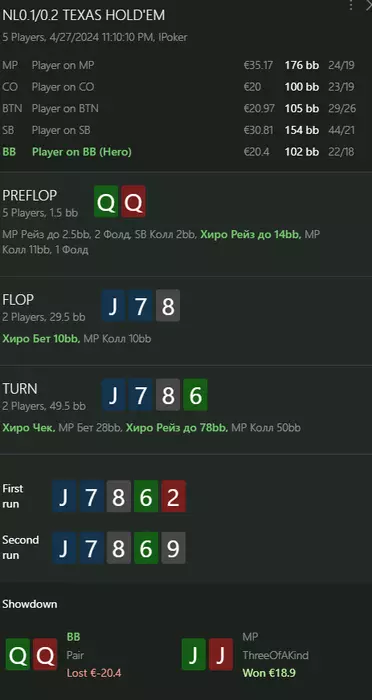
Task: Select the red Q card in PREFLOP section
Action: tap(133, 202)
